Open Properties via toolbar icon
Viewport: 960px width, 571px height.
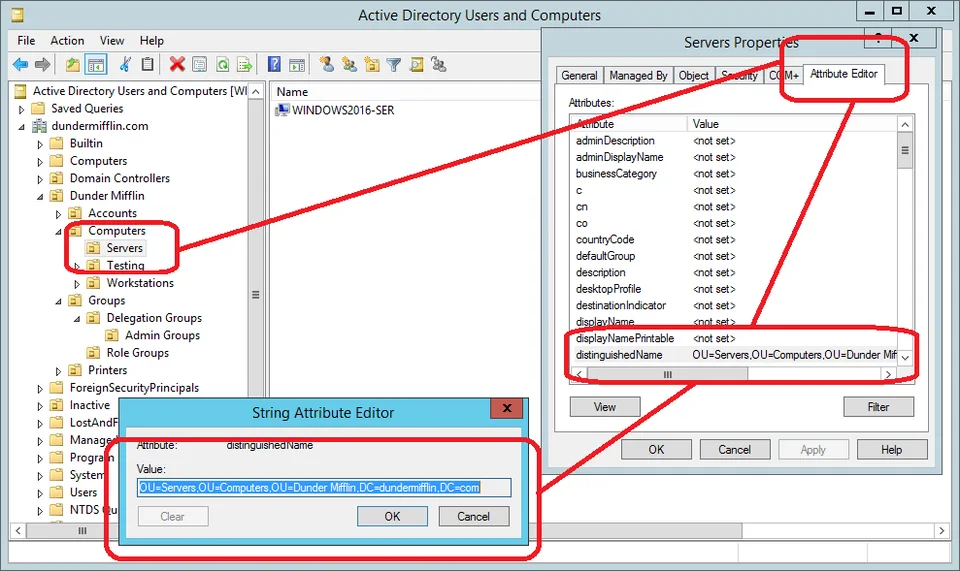click(x=200, y=64)
